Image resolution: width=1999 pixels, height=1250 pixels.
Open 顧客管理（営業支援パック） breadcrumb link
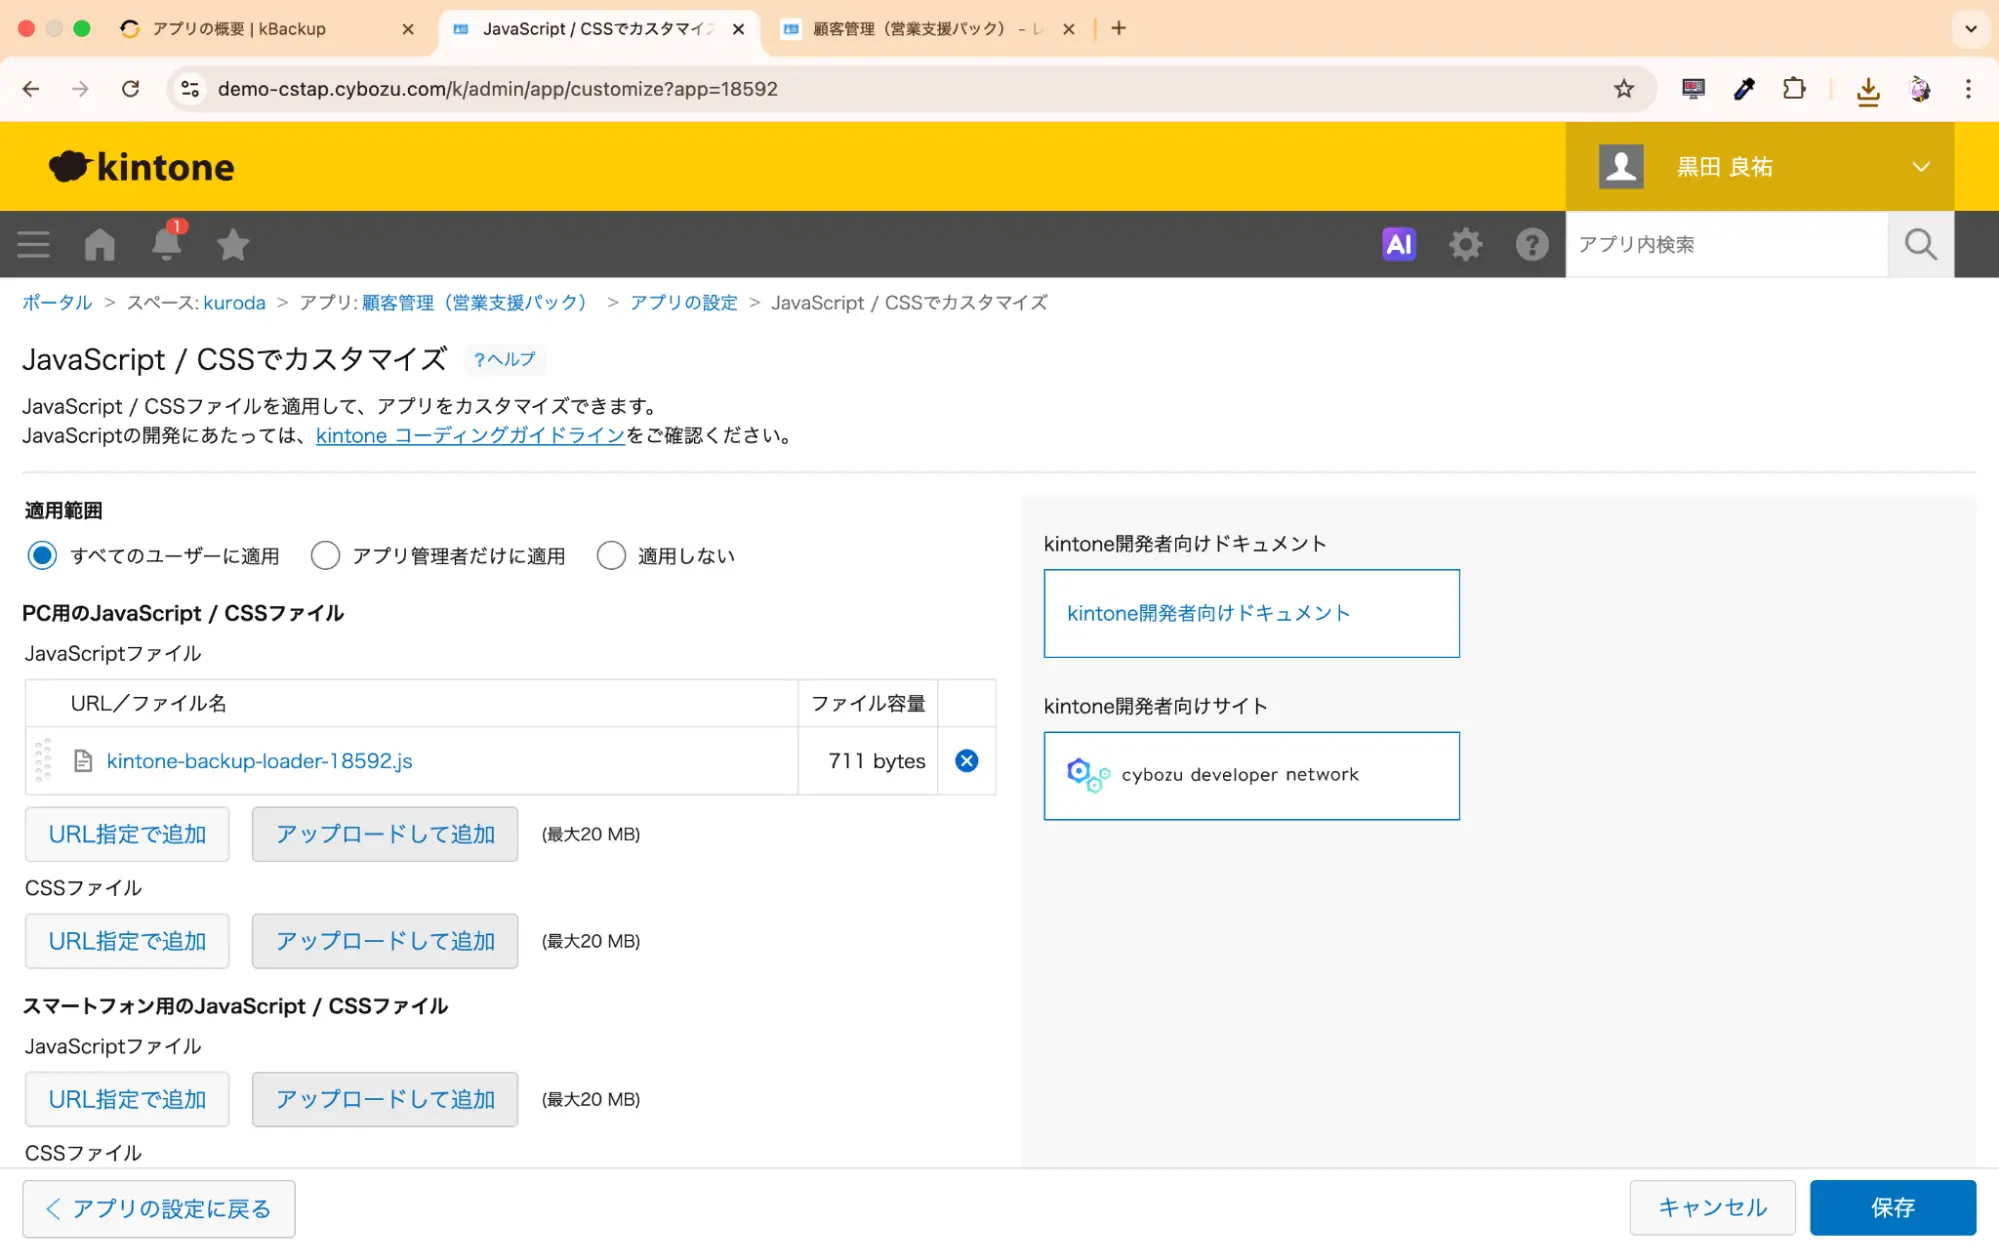tap(473, 302)
